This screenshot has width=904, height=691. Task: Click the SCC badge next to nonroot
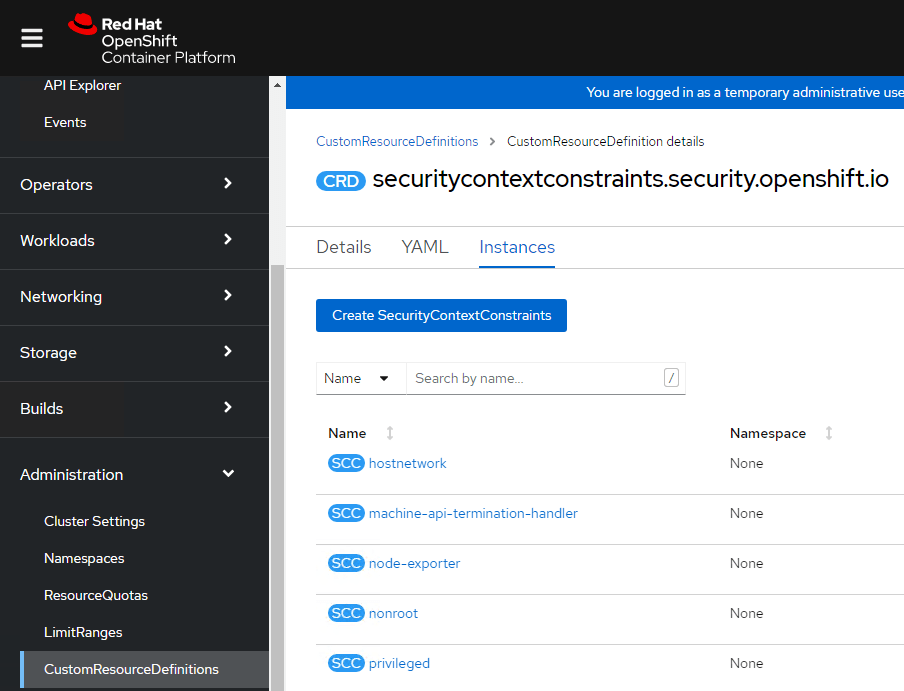click(346, 613)
